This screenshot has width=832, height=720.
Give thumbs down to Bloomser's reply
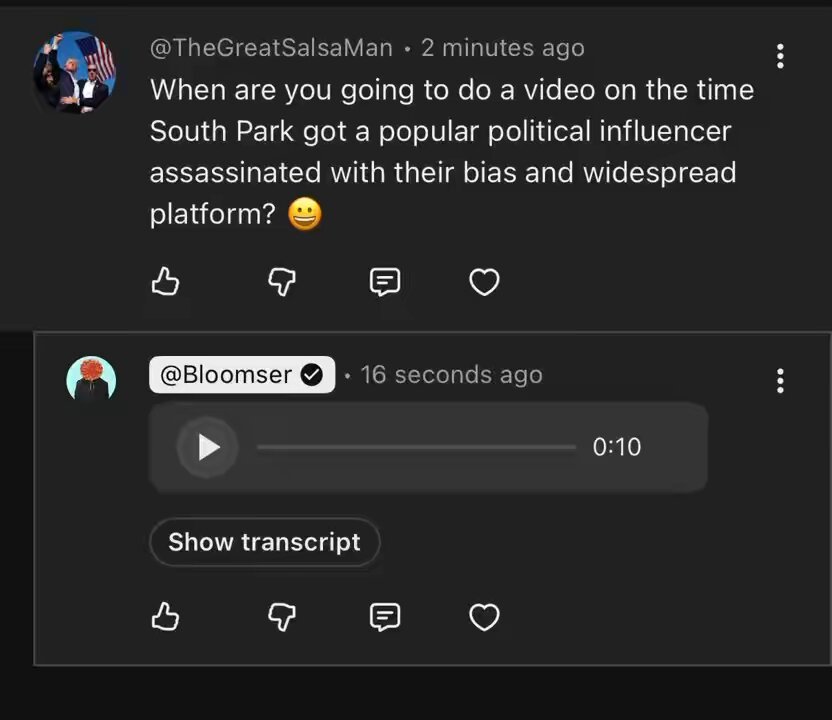click(282, 617)
